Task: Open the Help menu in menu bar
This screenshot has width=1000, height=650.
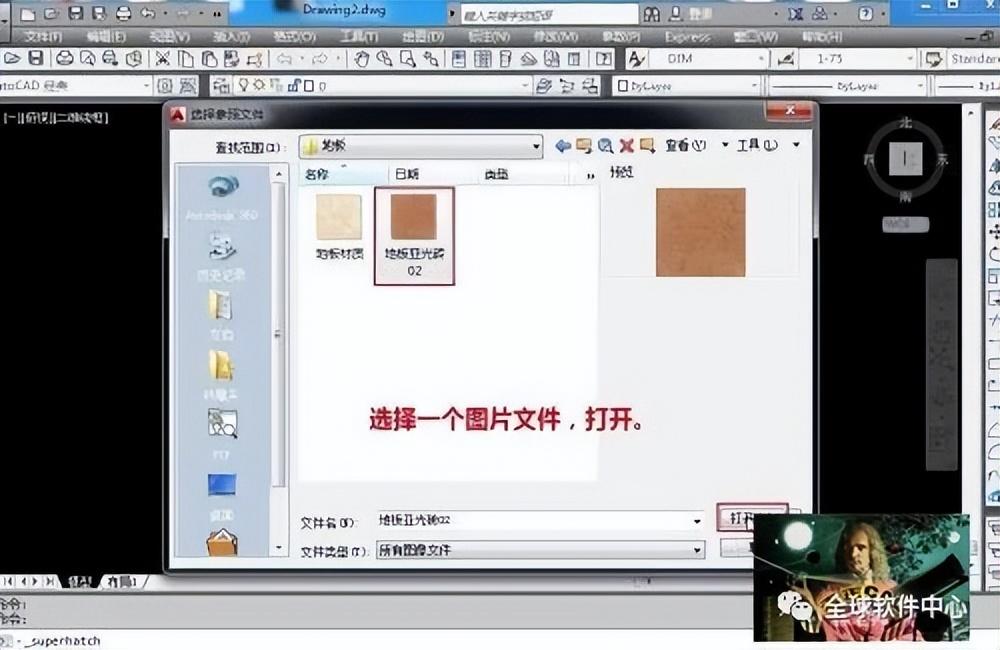Action: 822,37
